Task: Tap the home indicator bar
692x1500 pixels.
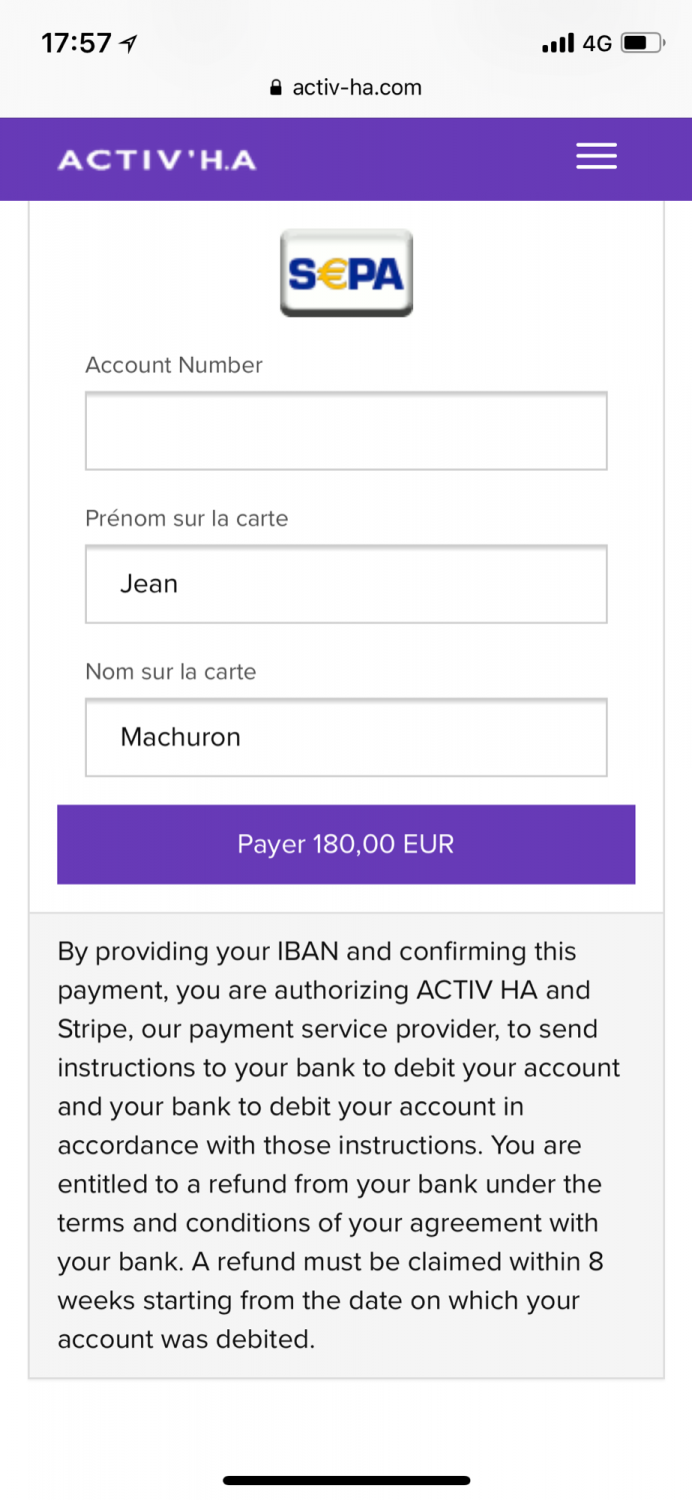Action: pyautogui.click(x=346, y=1480)
